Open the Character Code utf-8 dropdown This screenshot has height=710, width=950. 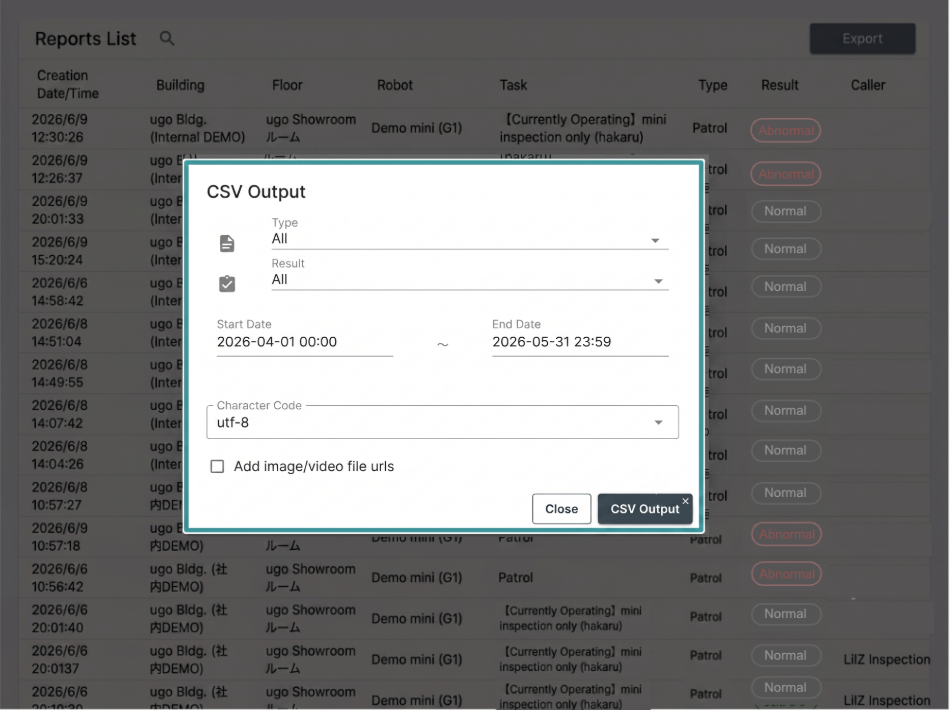(x=442, y=422)
